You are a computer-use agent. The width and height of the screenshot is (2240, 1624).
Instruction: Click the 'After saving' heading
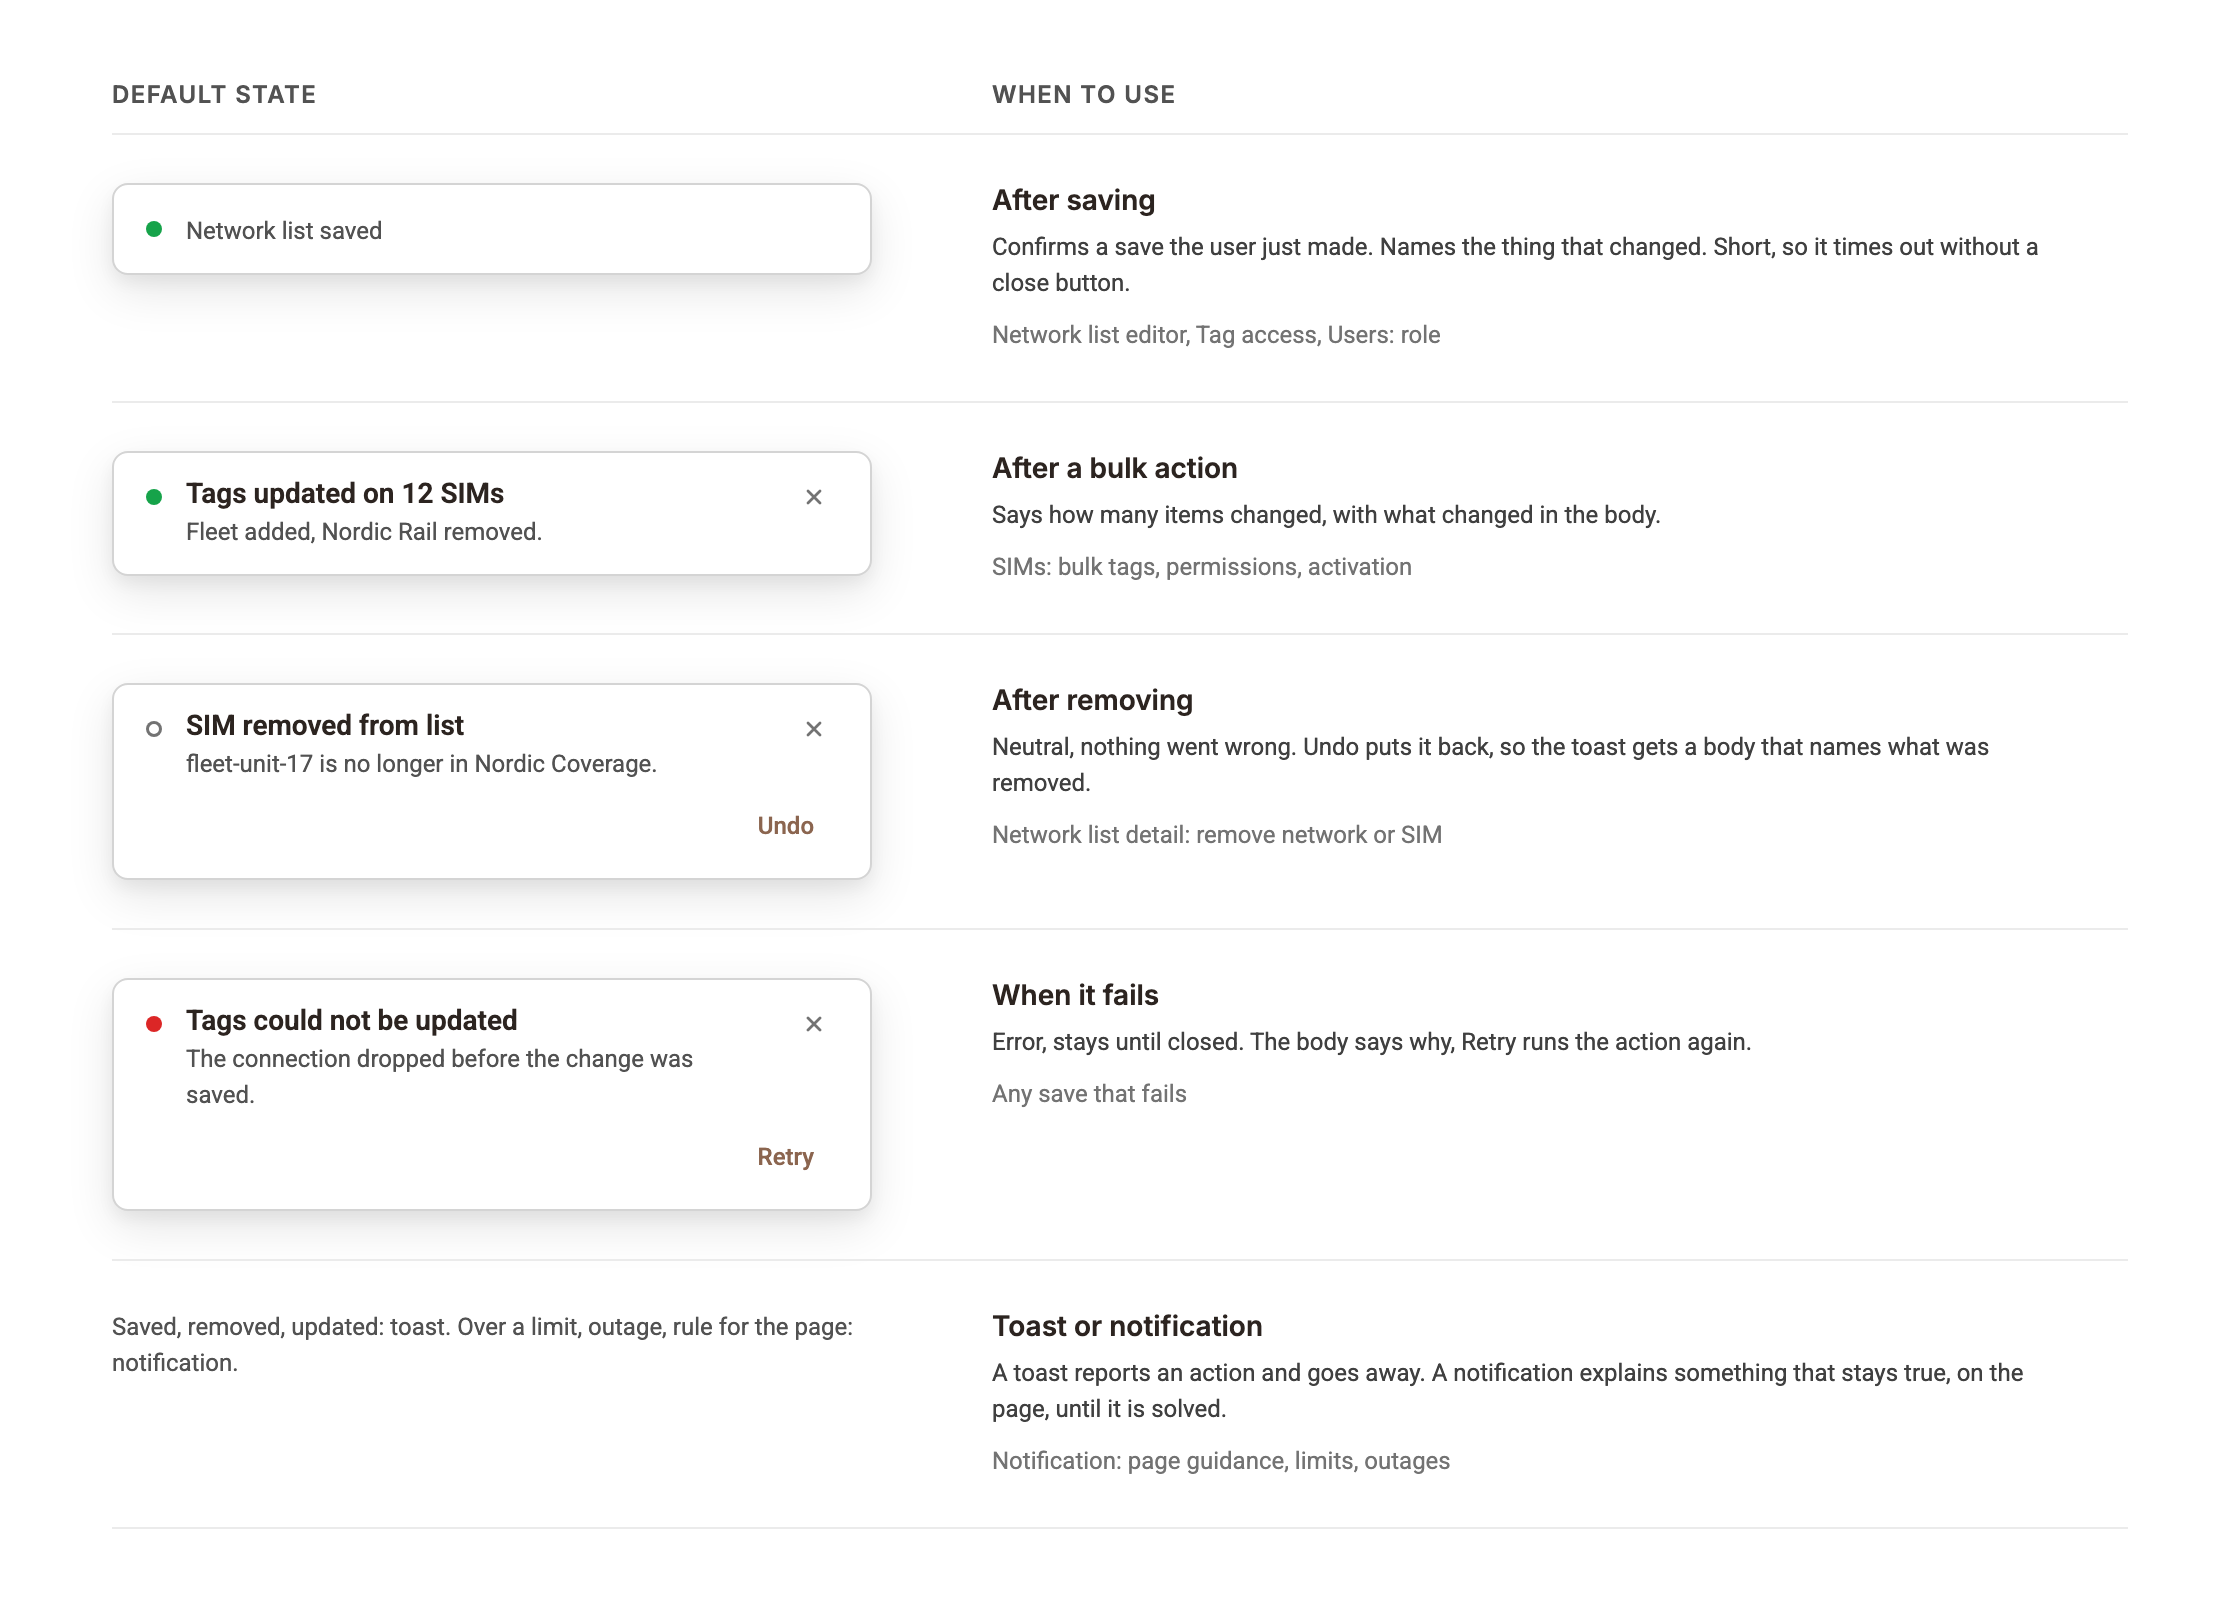point(1074,200)
